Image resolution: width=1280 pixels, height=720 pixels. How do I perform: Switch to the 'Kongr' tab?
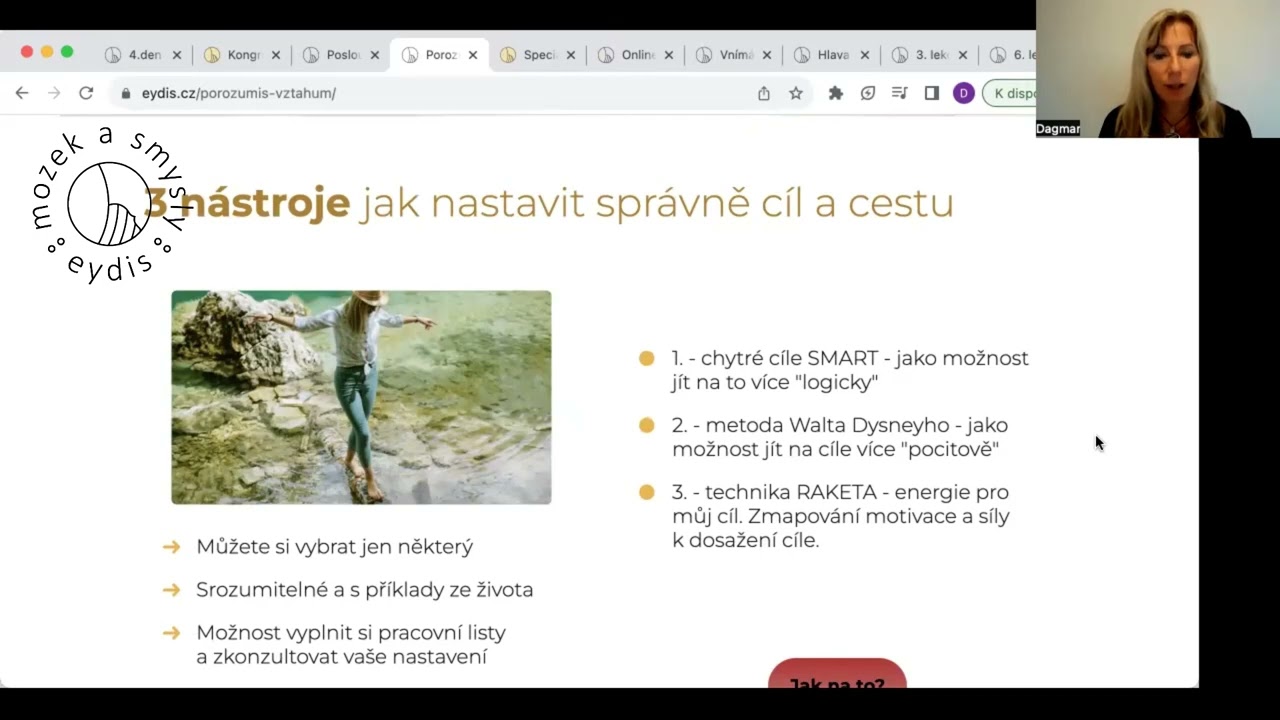click(x=244, y=55)
